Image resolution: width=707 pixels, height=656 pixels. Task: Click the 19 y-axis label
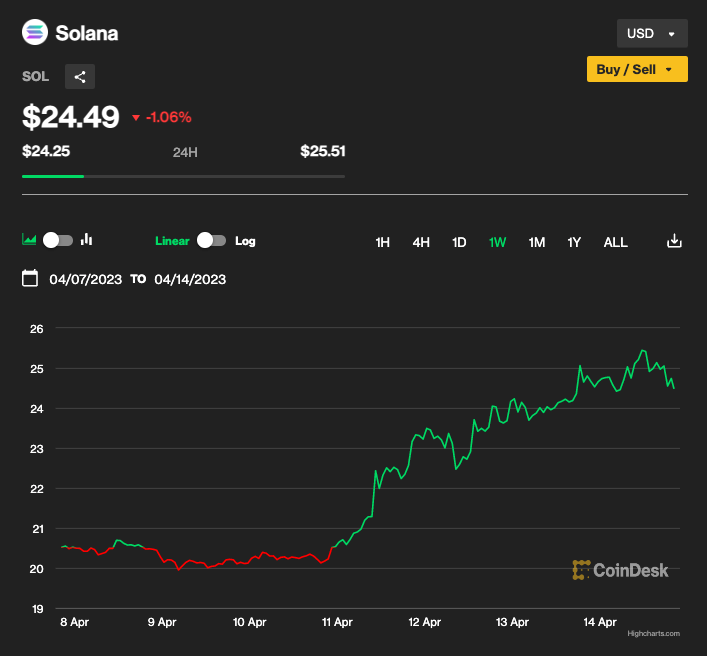click(x=37, y=609)
